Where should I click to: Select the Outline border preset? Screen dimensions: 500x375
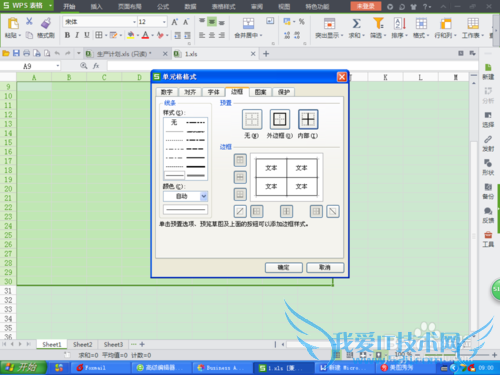click(x=280, y=119)
